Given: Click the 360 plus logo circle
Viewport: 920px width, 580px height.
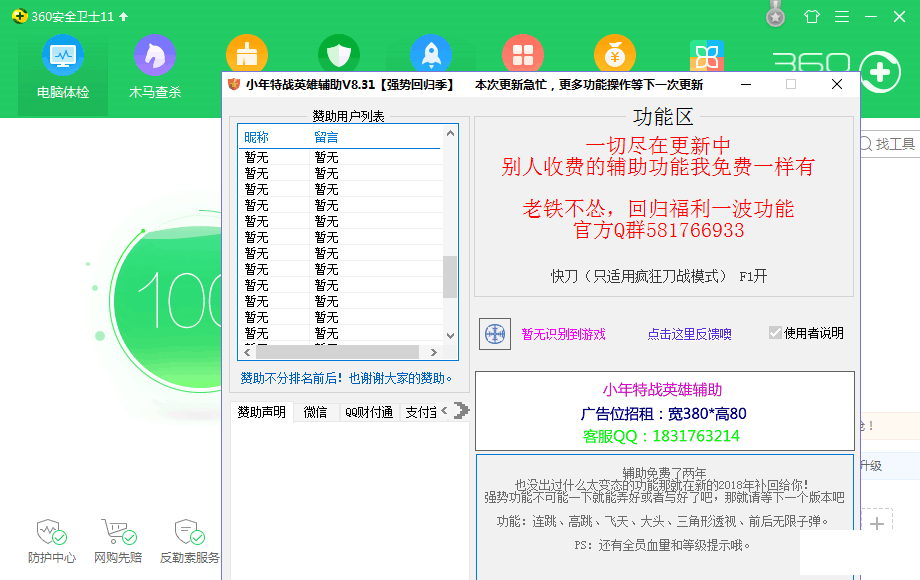Looking at the screenshot, I should pos(880,72).
